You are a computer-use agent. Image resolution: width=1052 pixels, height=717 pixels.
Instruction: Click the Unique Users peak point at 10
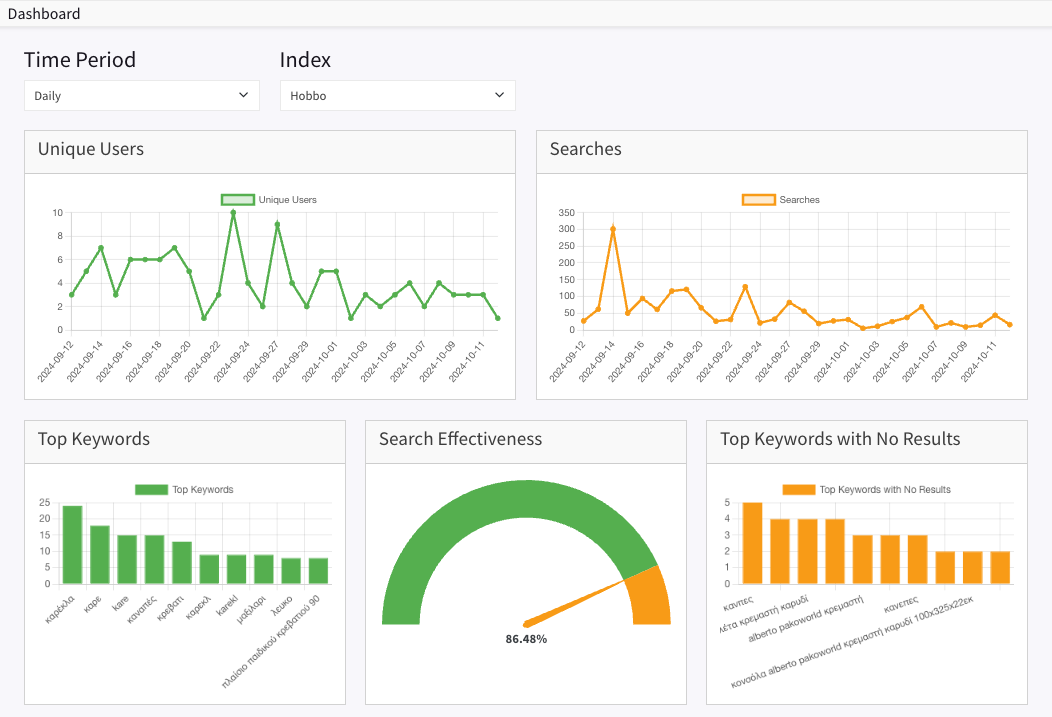pyautogui.click(x=233, y=213)
